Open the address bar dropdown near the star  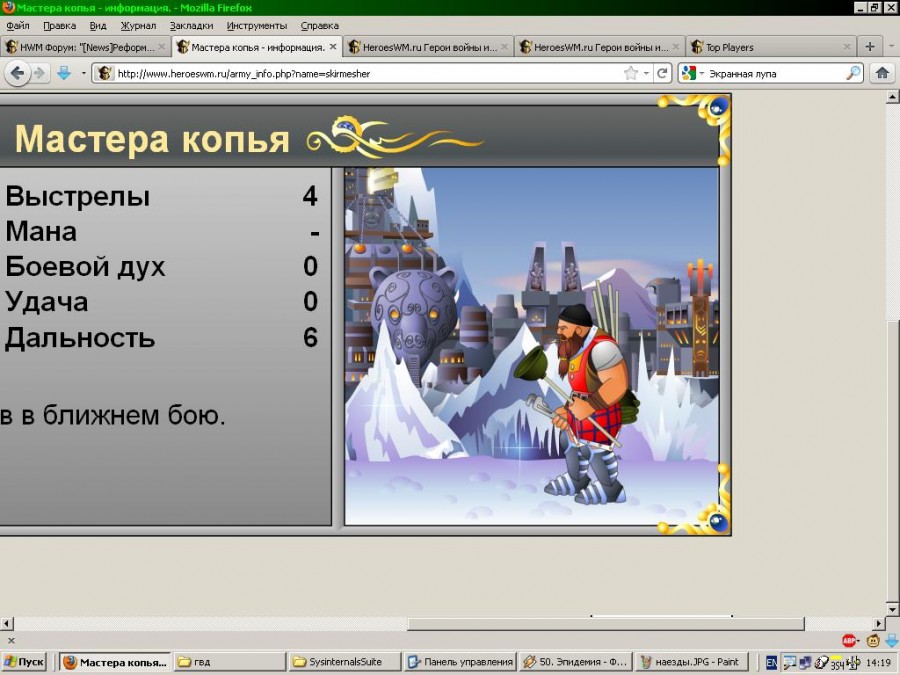(646, 73)
